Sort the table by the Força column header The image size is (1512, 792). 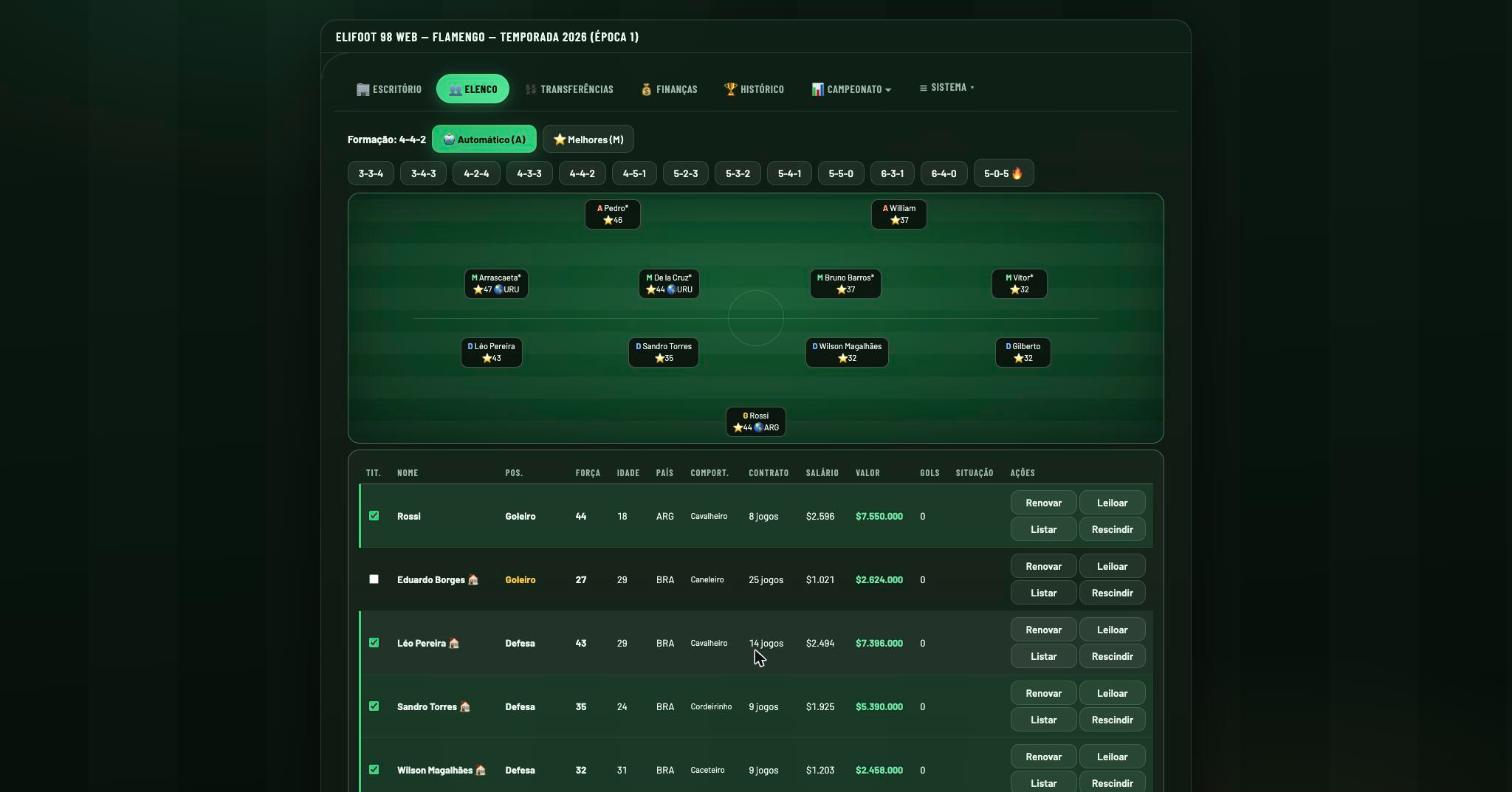click(588, 473)
